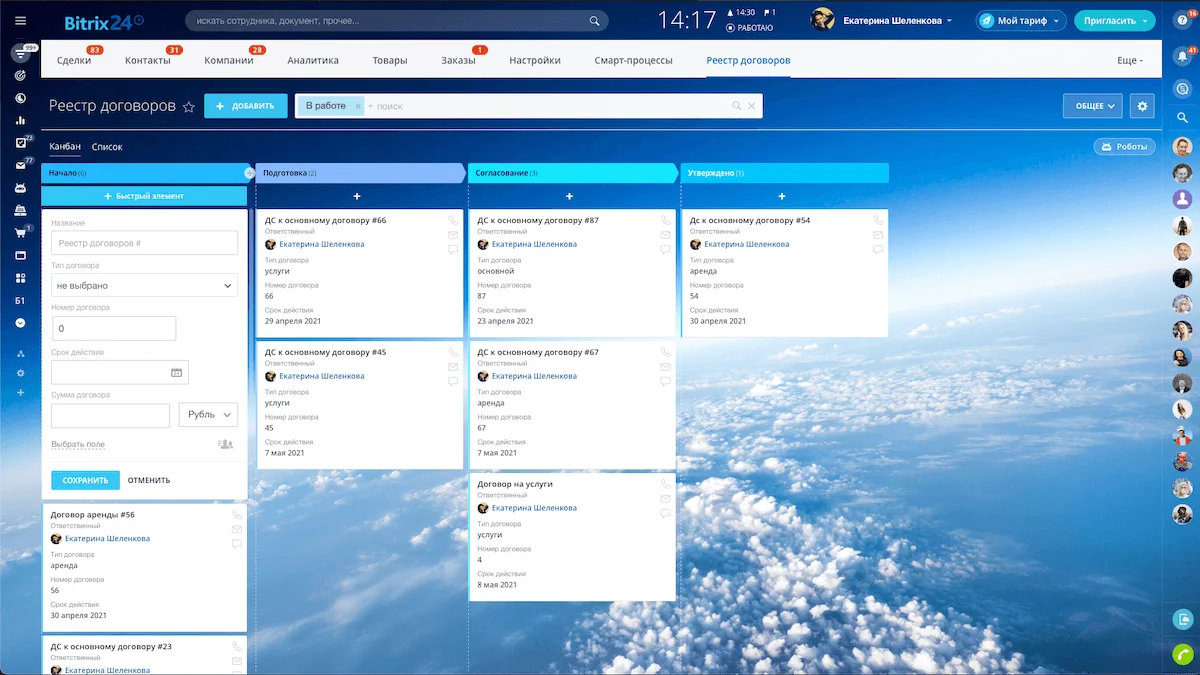The height and width of the screenshot is (675, 1200).
Task: Expand the Общее dropdown button
Action: (1092, 106)
